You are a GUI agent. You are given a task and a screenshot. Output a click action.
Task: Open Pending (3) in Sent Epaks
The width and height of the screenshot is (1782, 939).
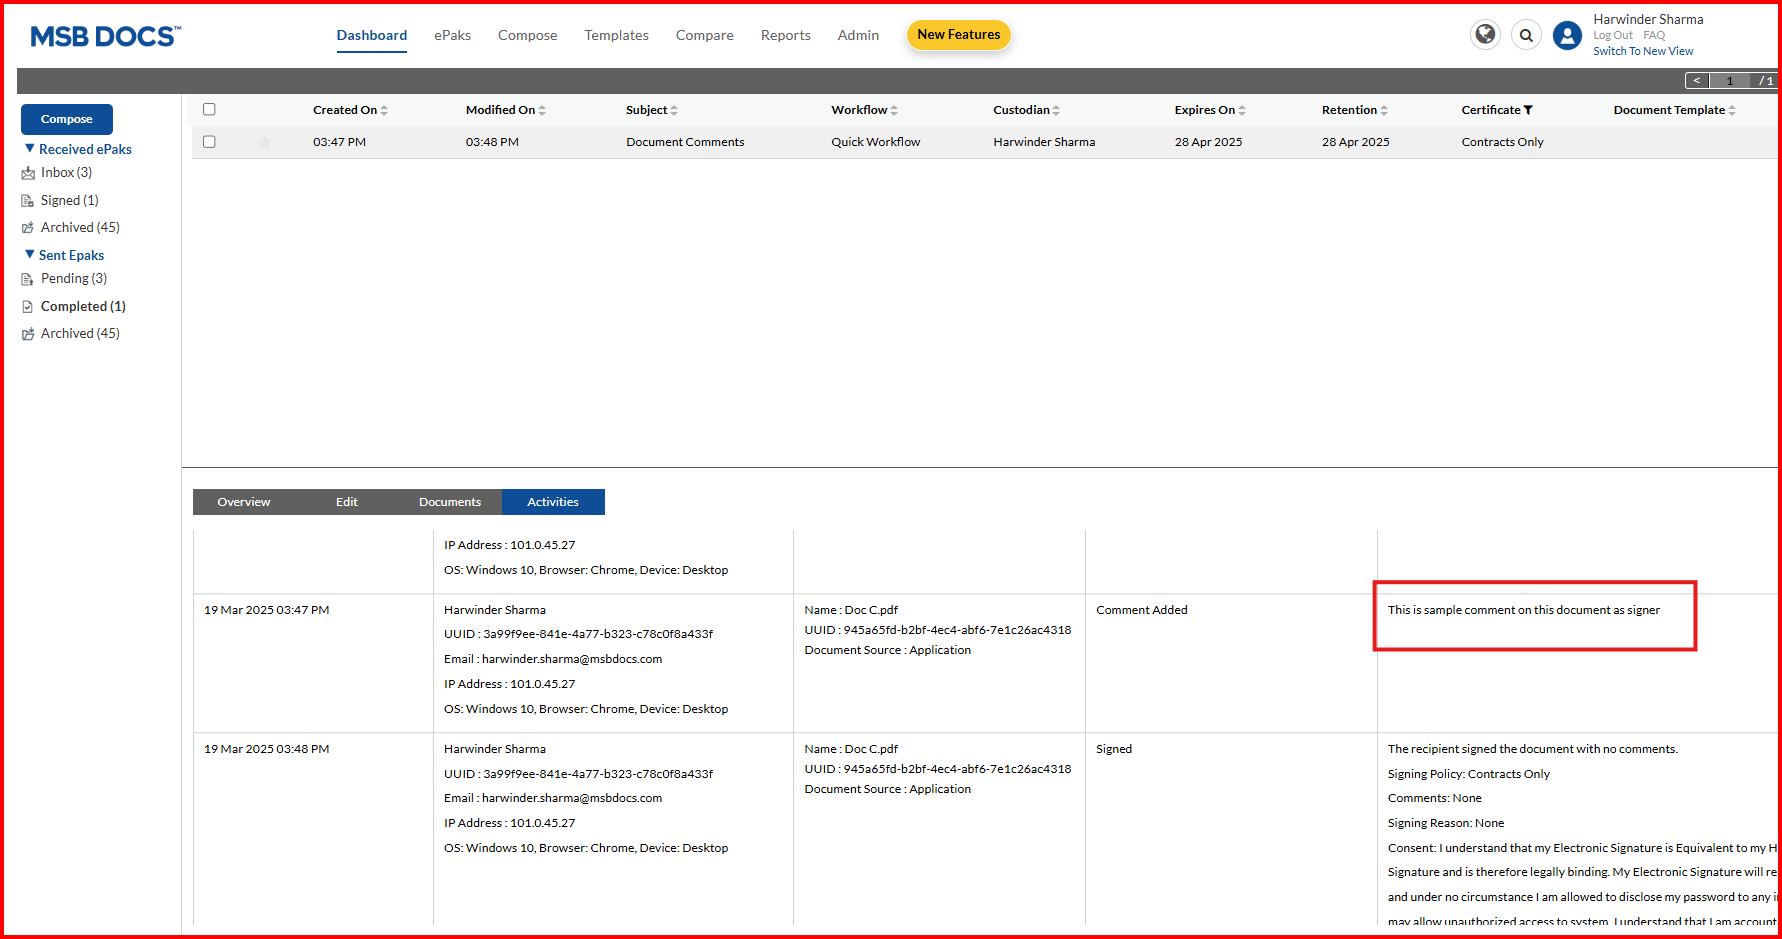pyautogui.click(x=74, y=279)
